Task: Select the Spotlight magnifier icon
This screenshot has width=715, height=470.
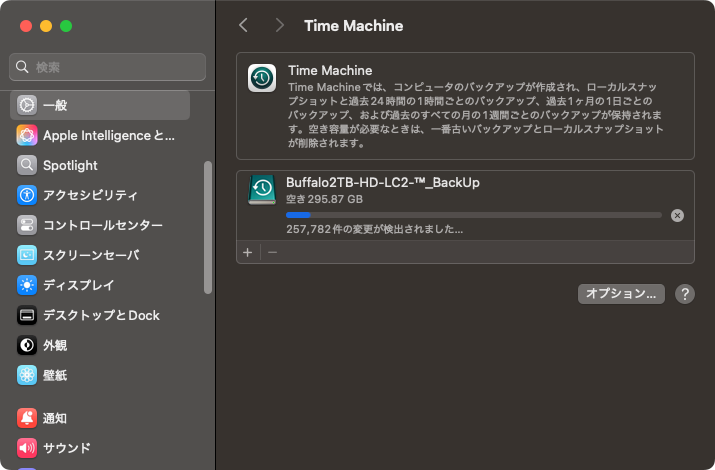Action: (x=27, y=165)
